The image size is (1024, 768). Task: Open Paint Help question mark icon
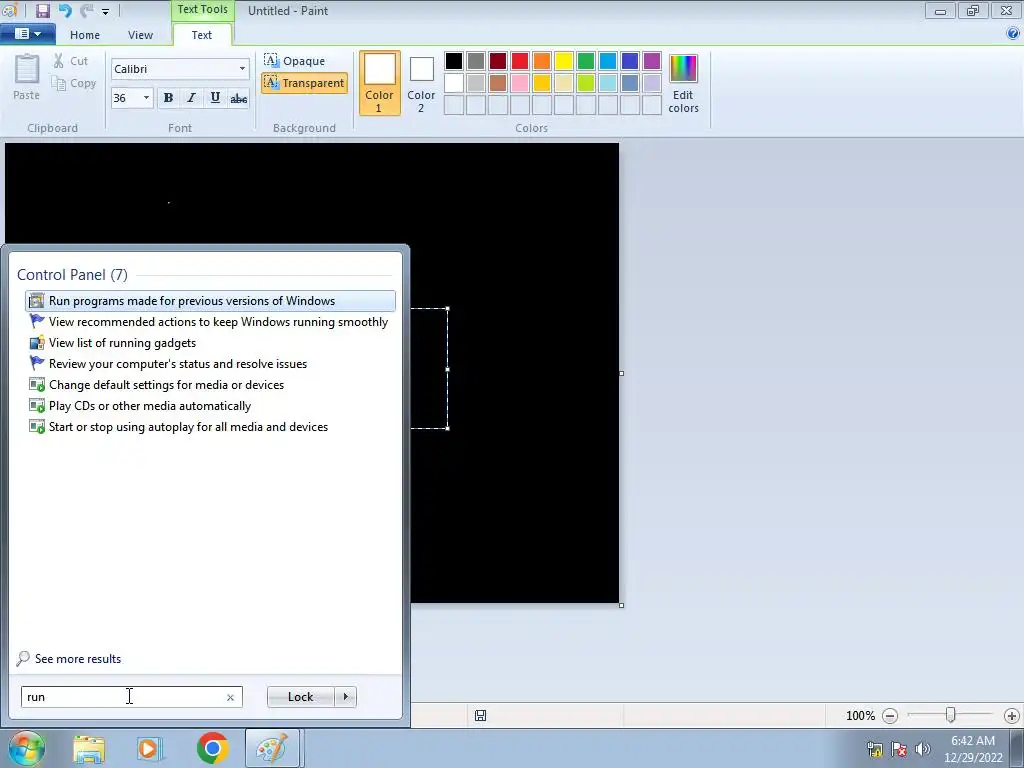coord(1013,33)
